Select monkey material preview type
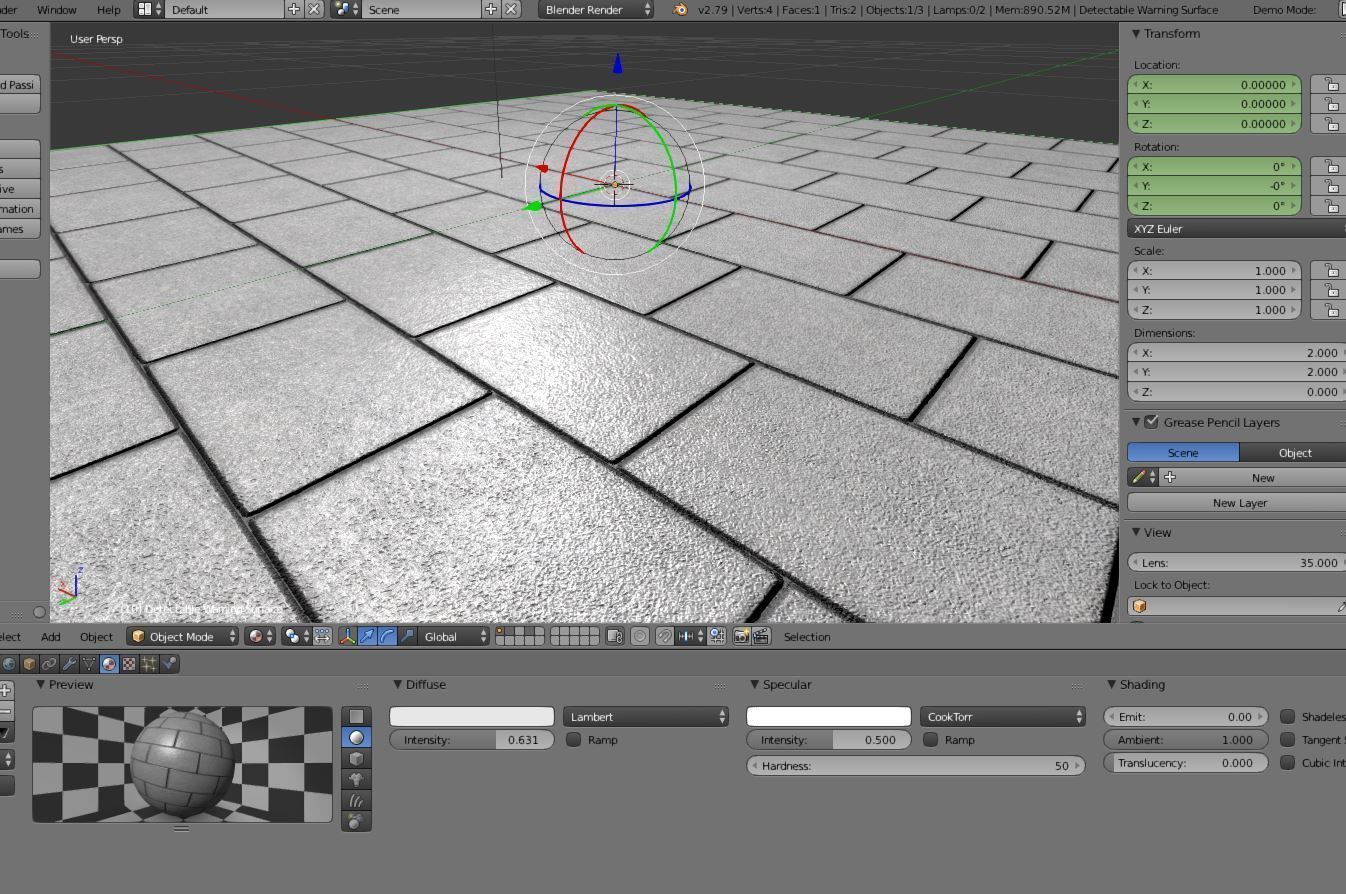 (356, 779)
